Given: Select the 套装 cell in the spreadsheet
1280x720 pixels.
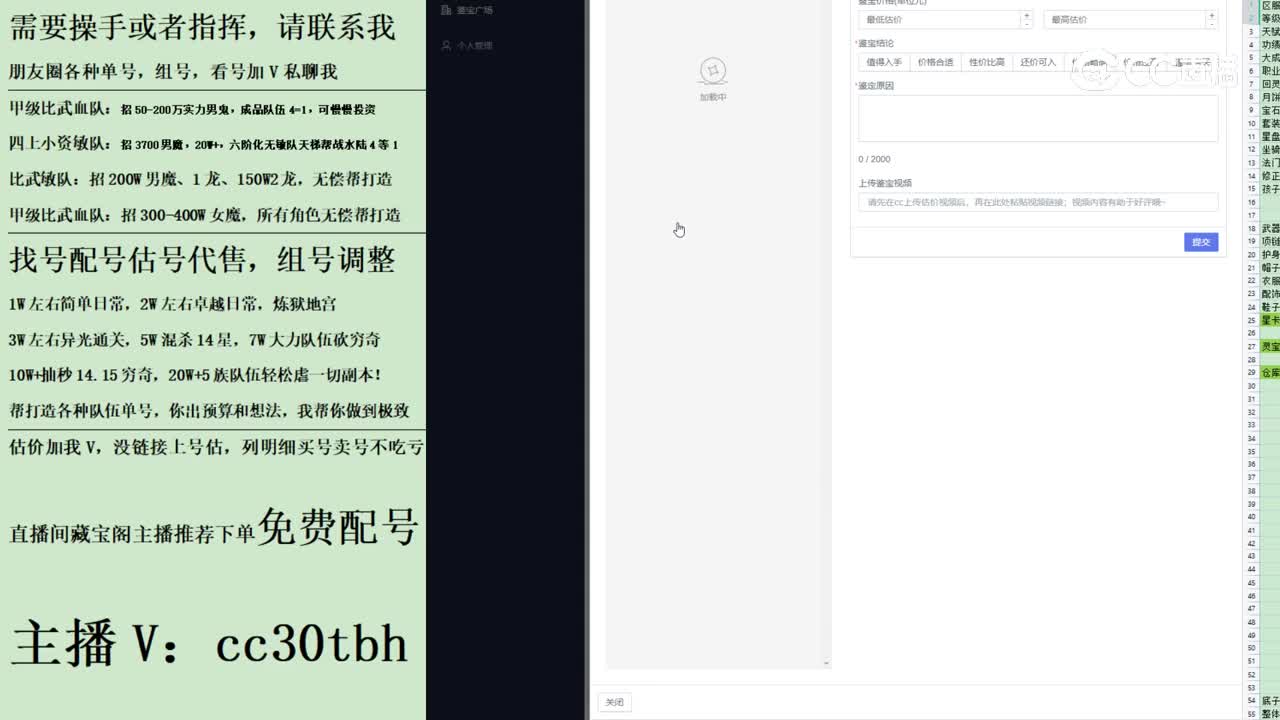Looking at the screenshot, I should [1270, 124].
